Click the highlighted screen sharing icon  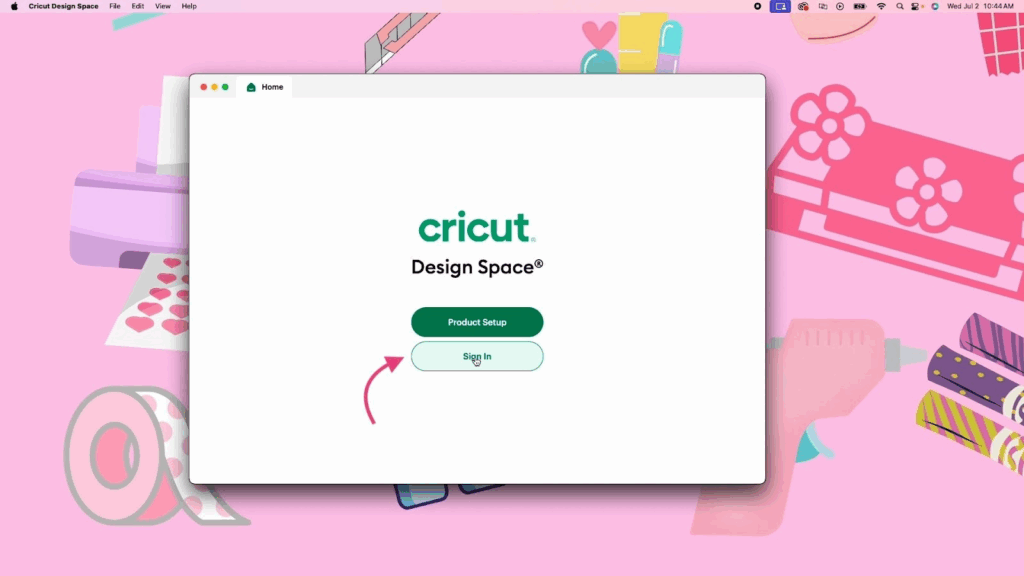[780, 7]
